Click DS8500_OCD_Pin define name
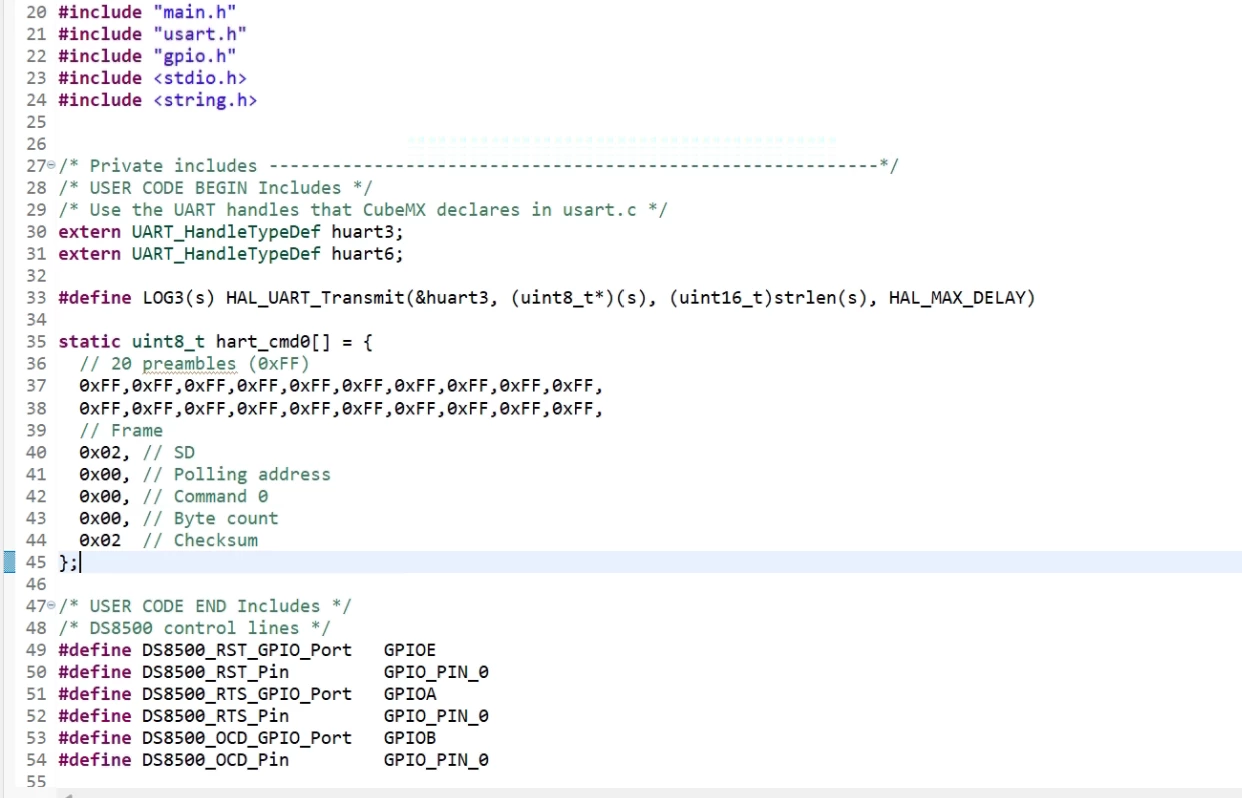 click(x=215, y=760)
